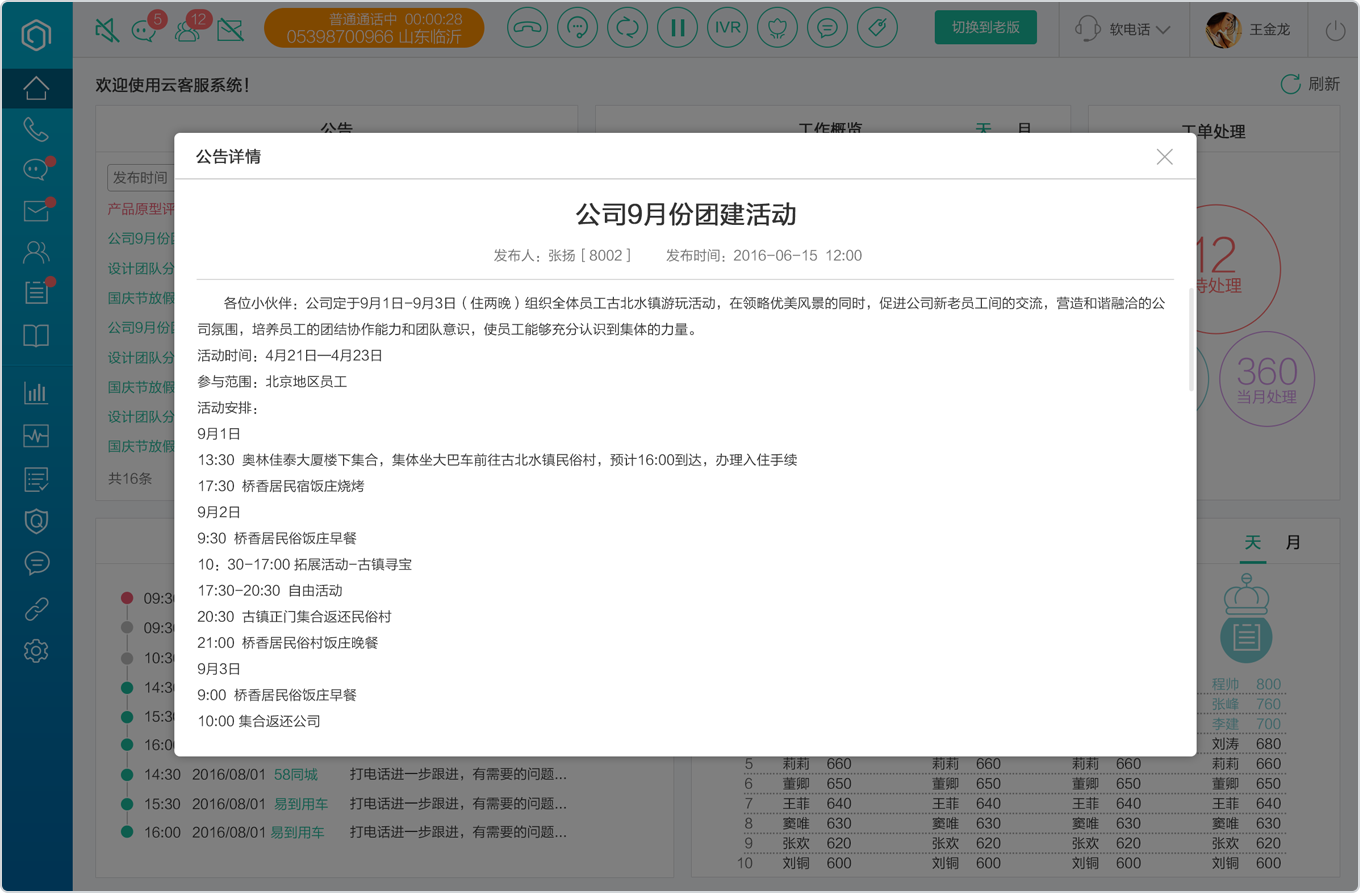Click the muted speaker icon
The width and height of the screenshot is (1360, 893).
pos(106,31)
